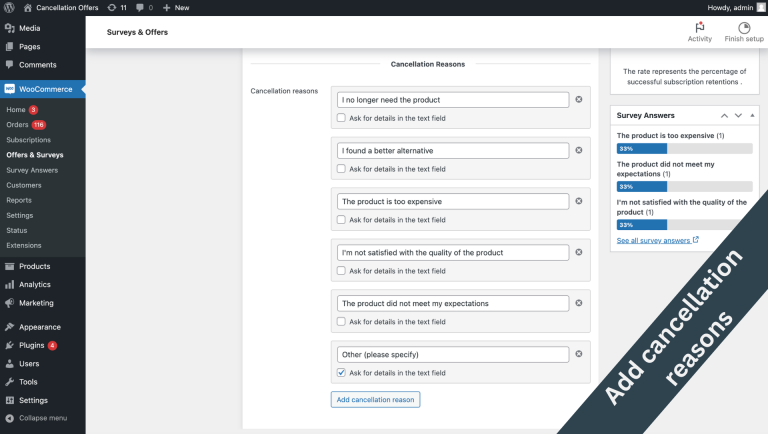The image size is (768, 434).
Task: Click progress bar for 'The product is too expensive'
Action: 684,148
